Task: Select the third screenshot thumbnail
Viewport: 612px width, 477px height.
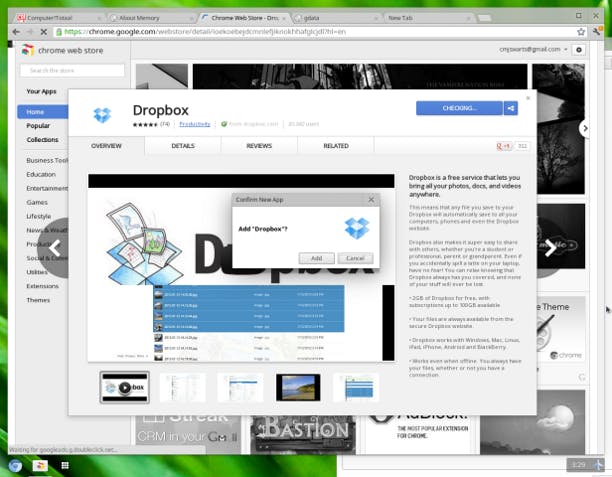Action: tap(240, 387)
